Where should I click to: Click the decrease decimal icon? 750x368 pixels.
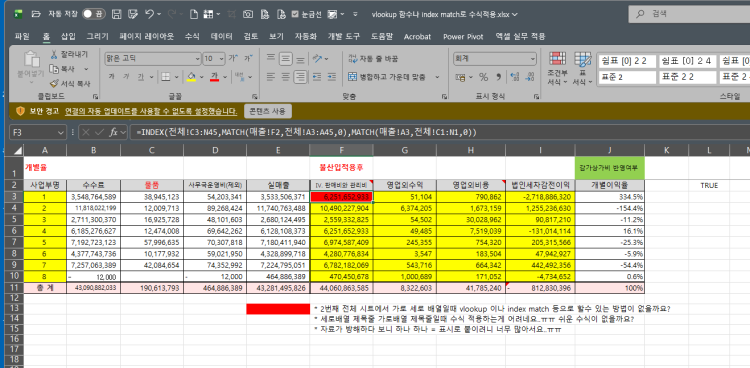pyautogui.click(x=529, y=77)
